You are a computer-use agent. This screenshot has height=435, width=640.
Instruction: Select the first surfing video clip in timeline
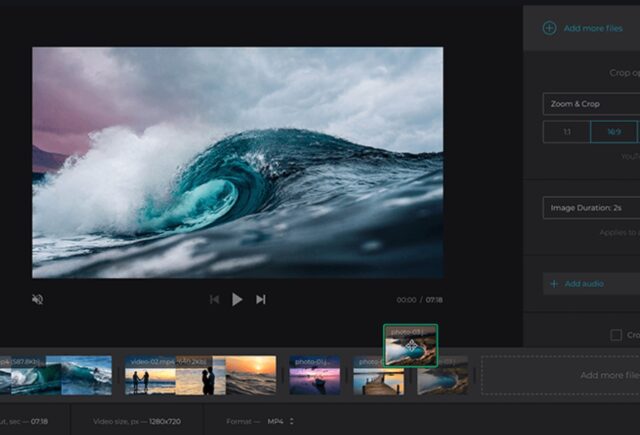56,375
